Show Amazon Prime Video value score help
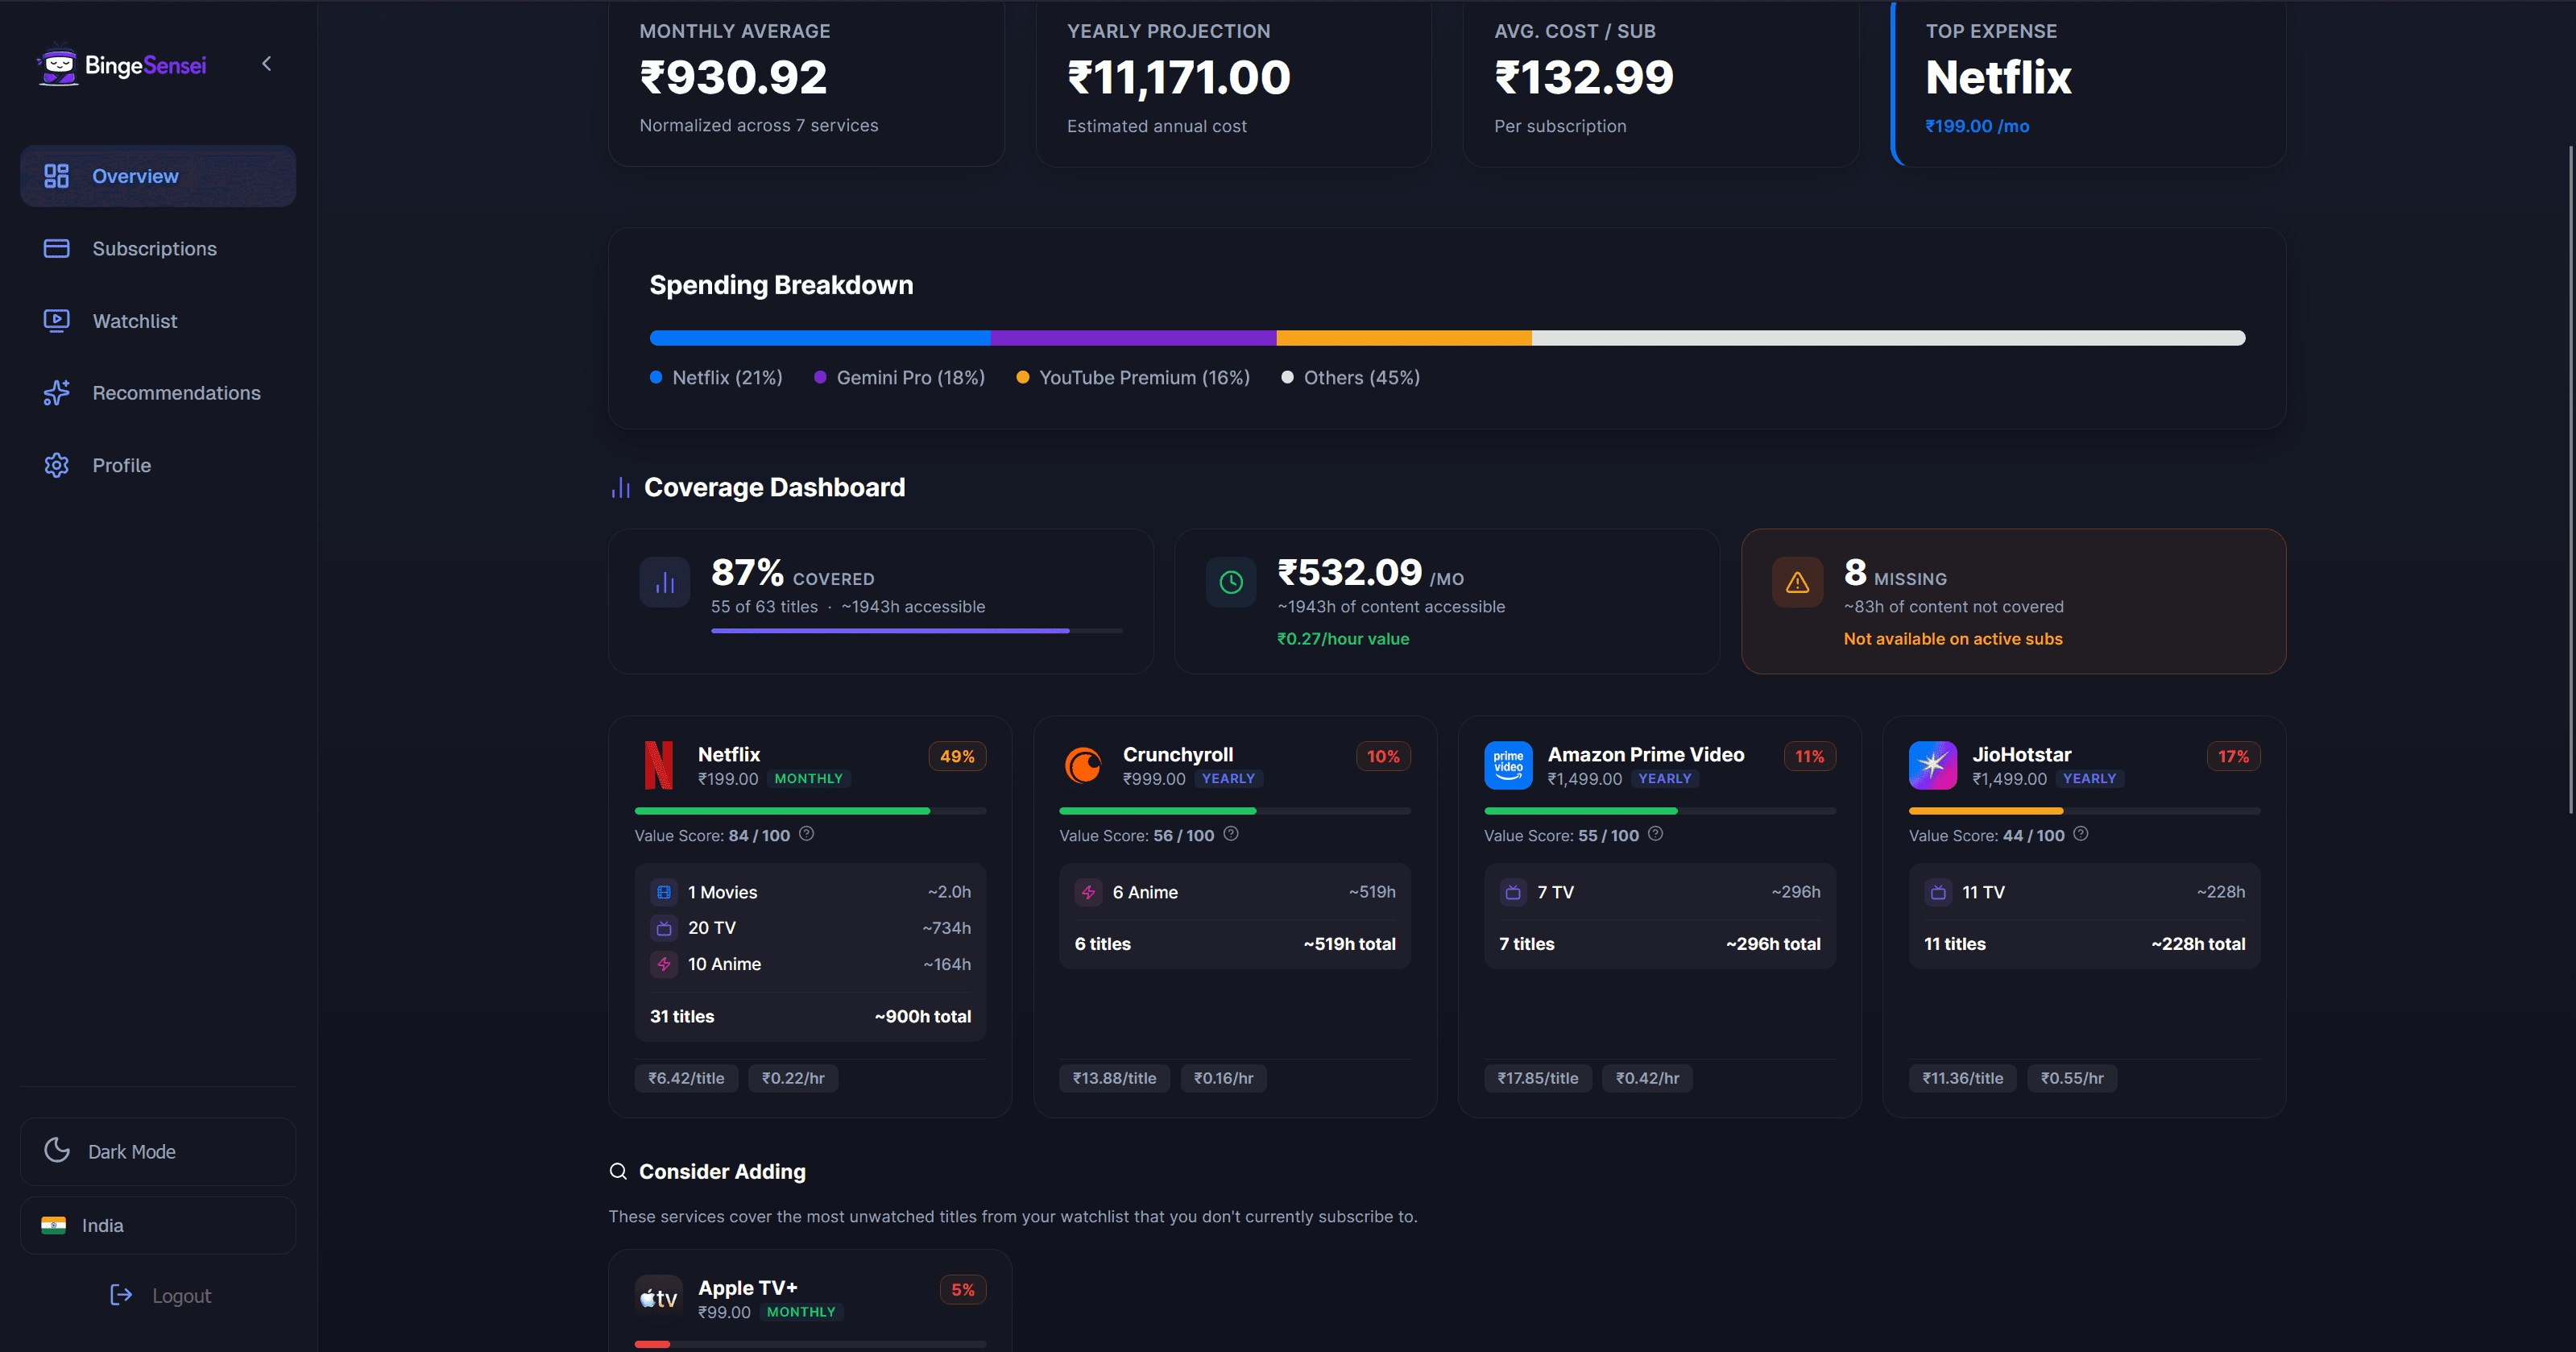This screenshot has height=1352, width=2576. coord(1655,834)
